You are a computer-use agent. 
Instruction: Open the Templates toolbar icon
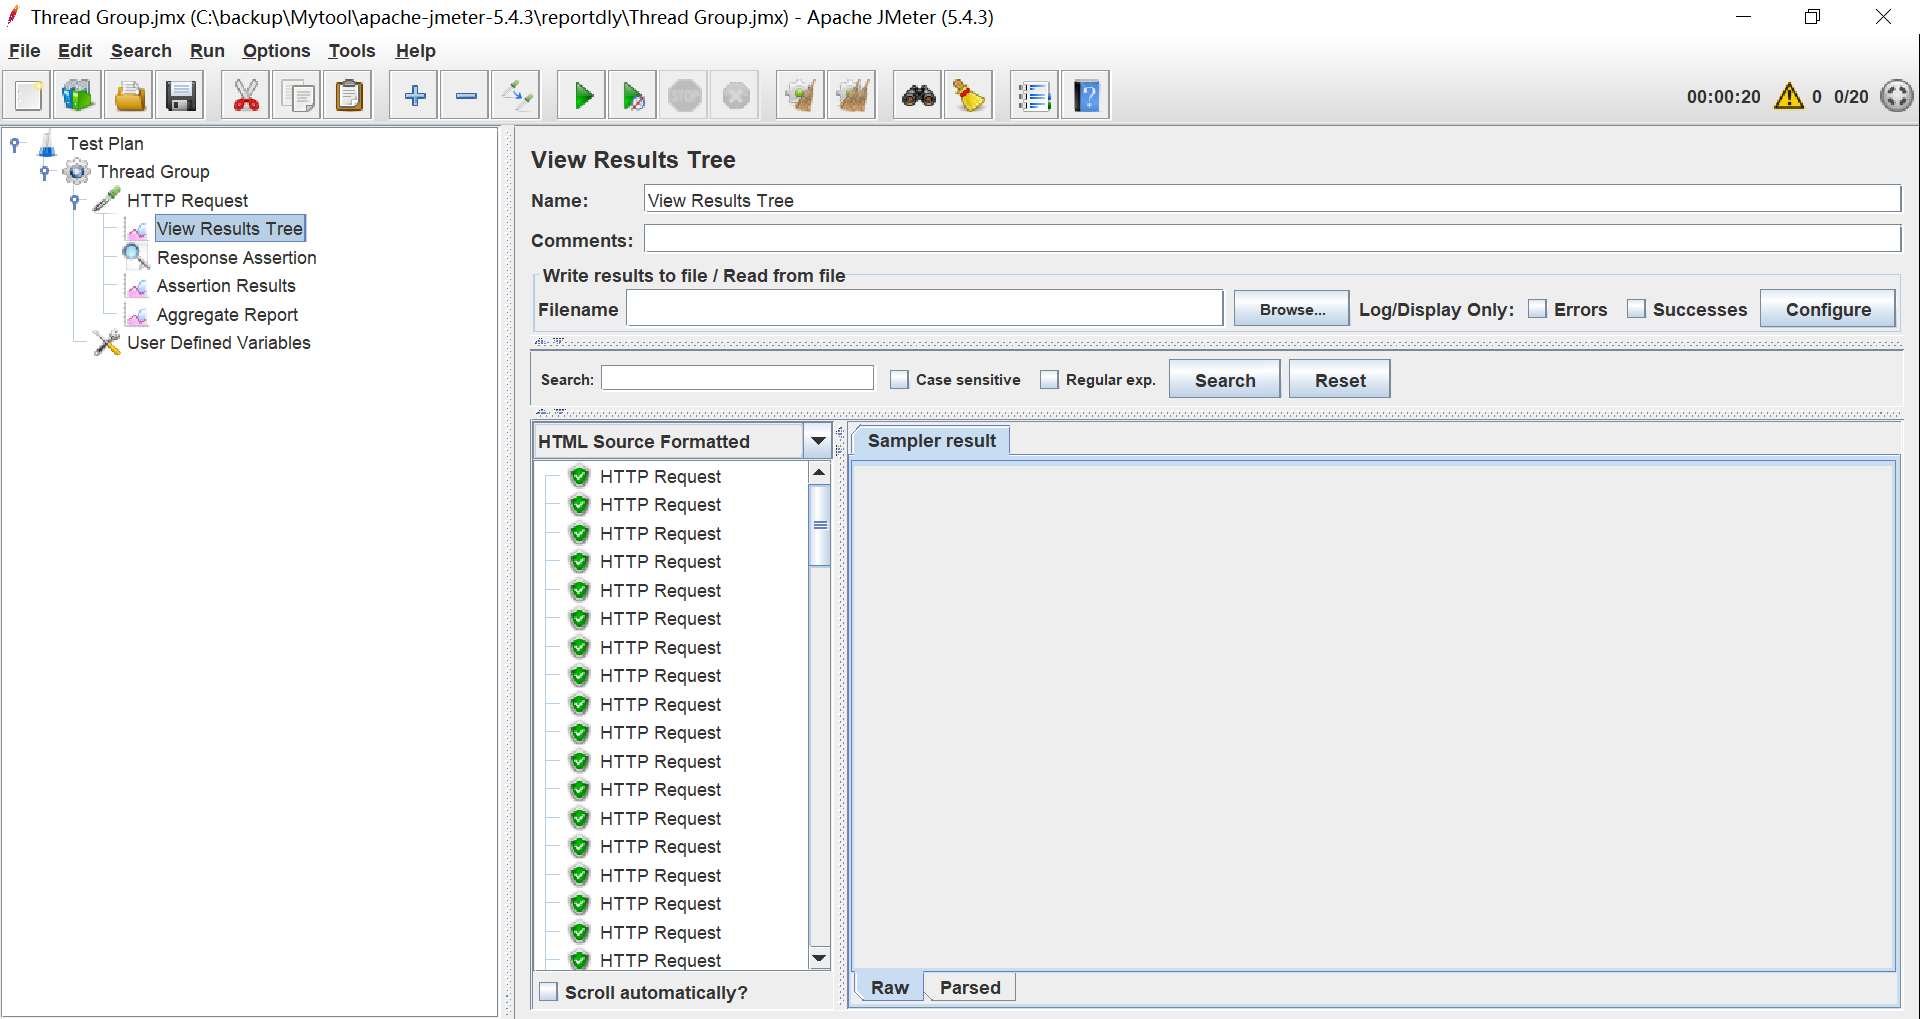pyautogui.click(x=78, y=96)
